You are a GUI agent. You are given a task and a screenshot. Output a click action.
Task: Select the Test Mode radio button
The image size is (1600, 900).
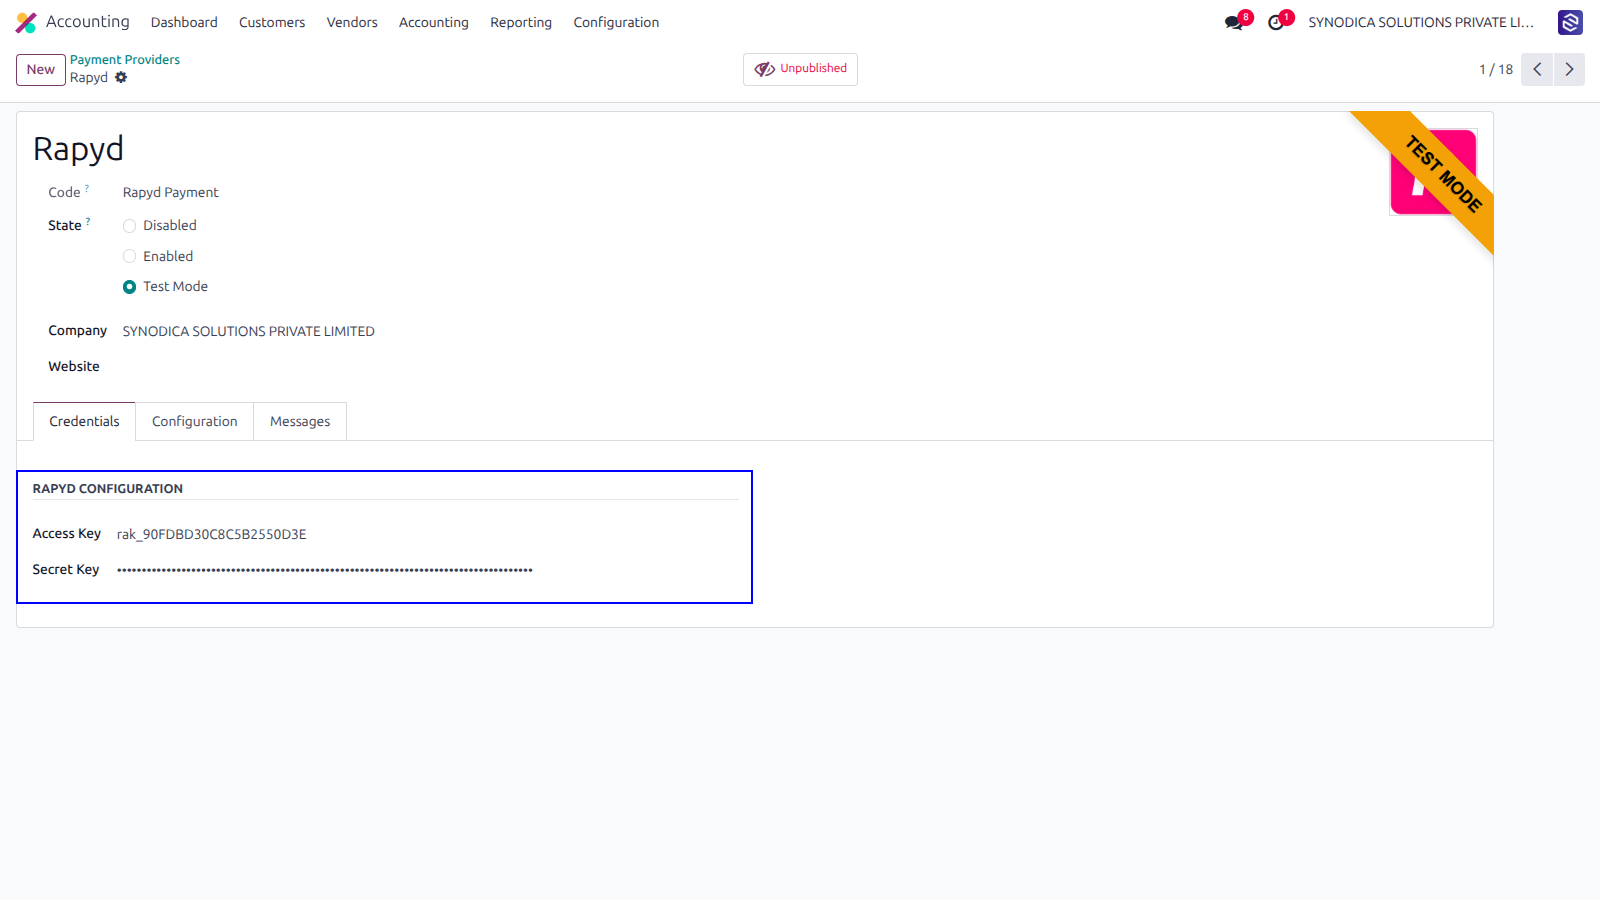129,287
